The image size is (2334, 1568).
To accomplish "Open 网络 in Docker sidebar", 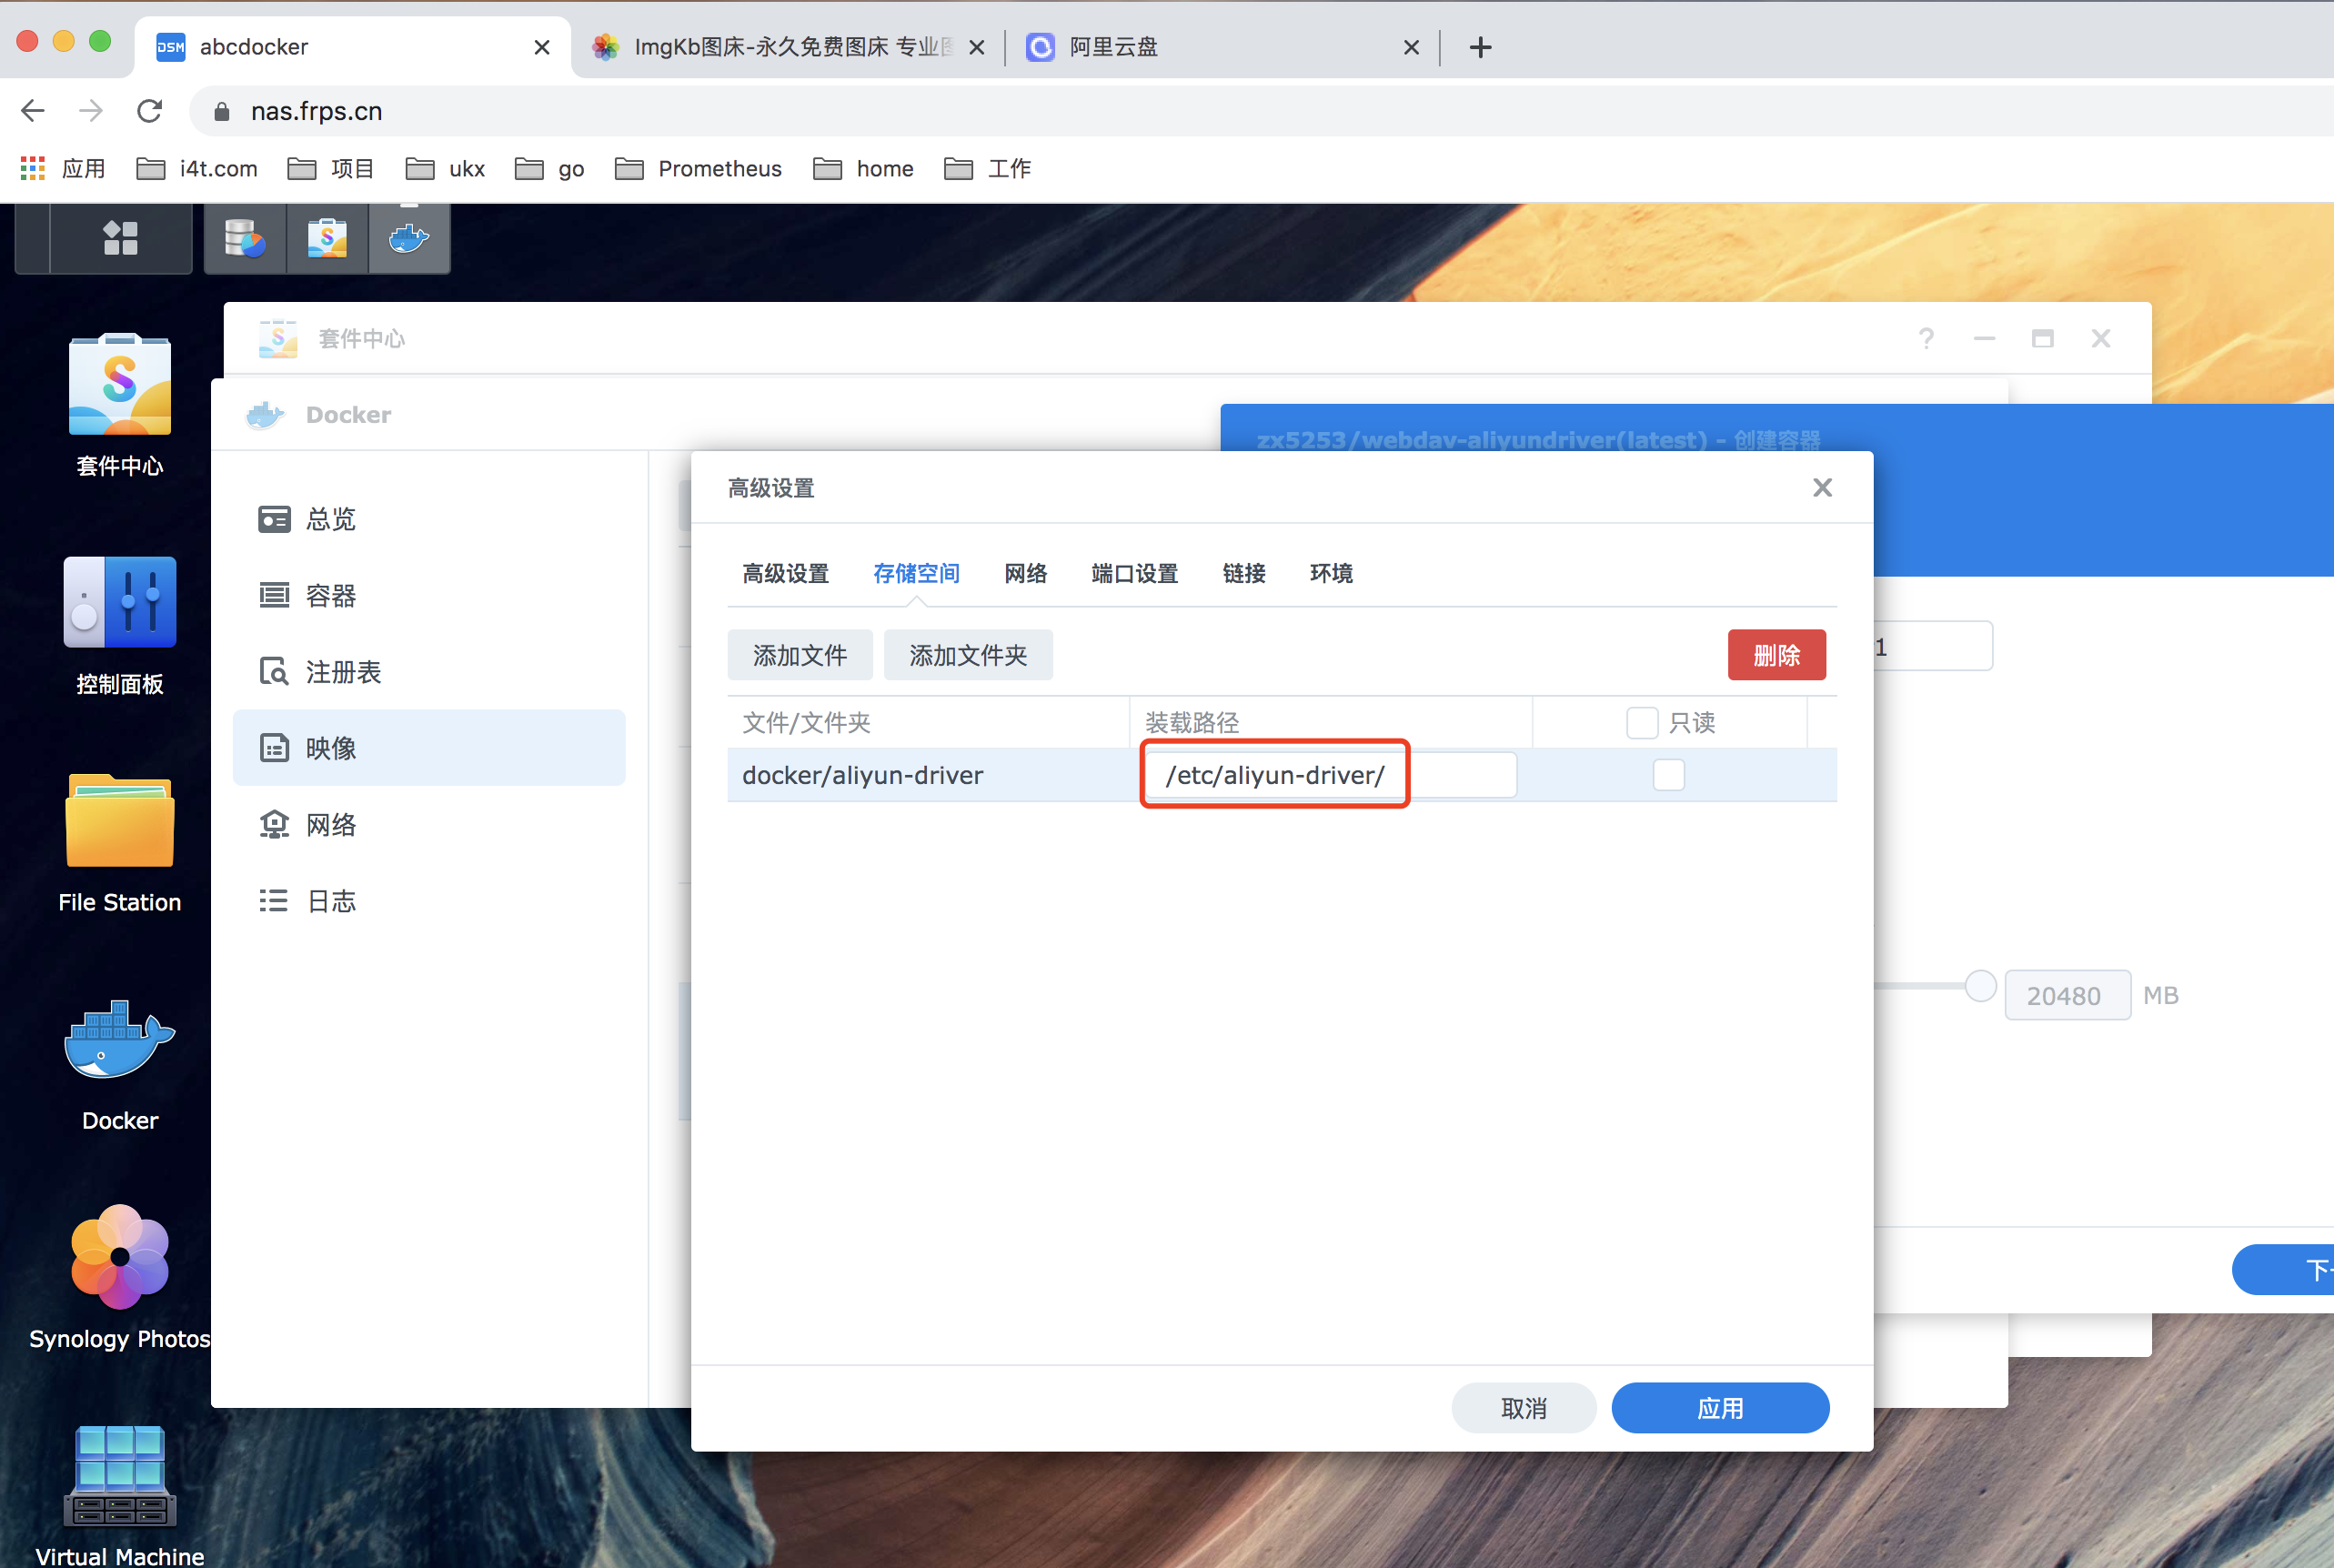I will tap(429, 825).
